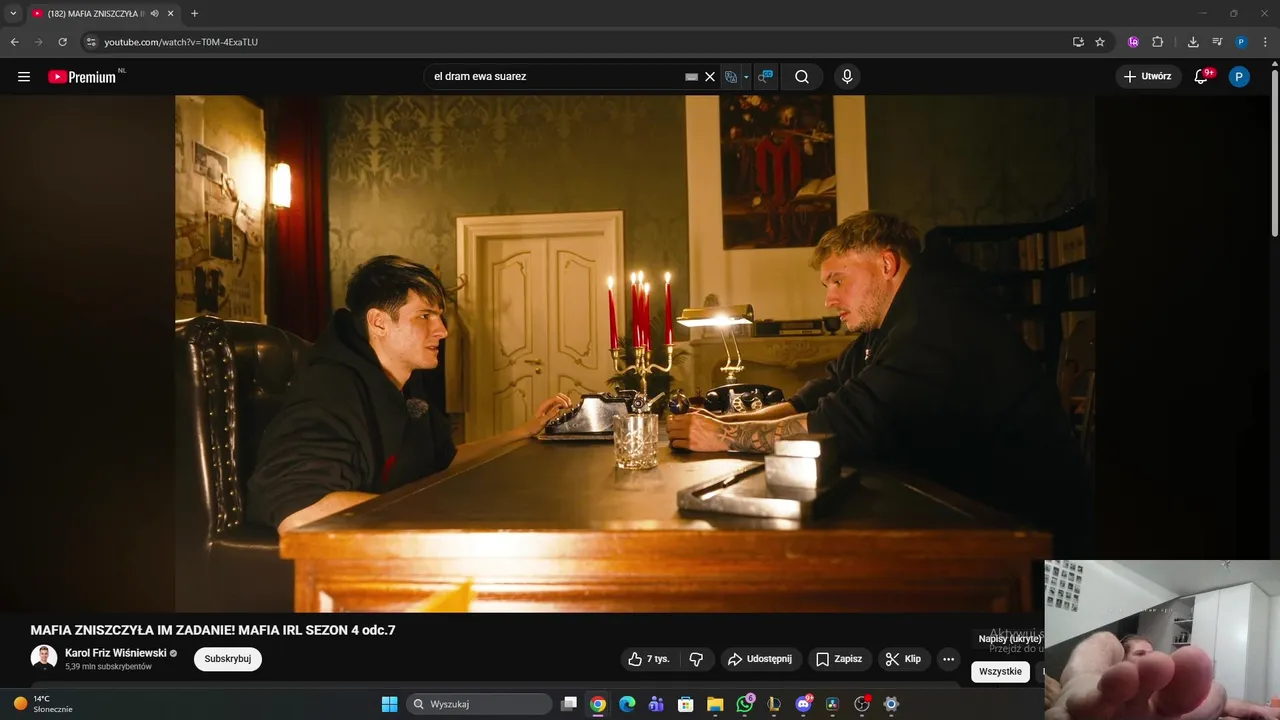Click the translate extension icon in search bar
This screenshot has height=720, width=1280.
click(731, 77)
